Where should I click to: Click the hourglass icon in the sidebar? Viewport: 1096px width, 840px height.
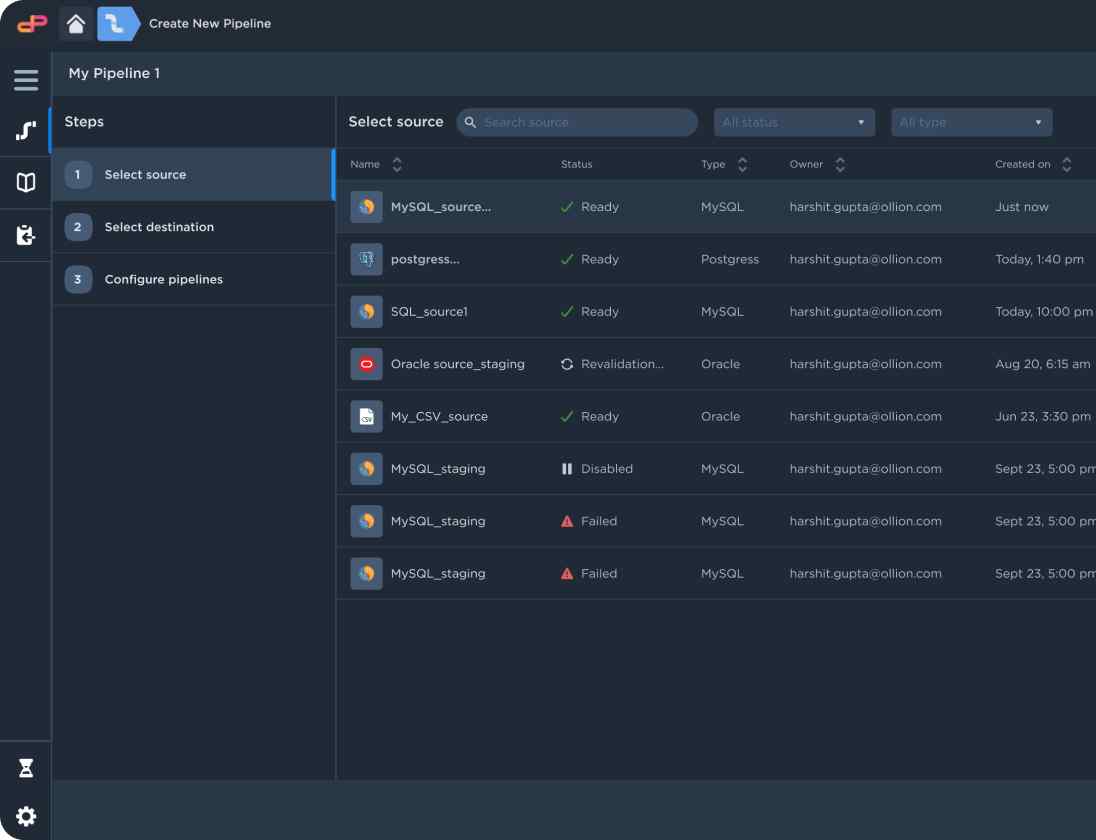[26, 768]
